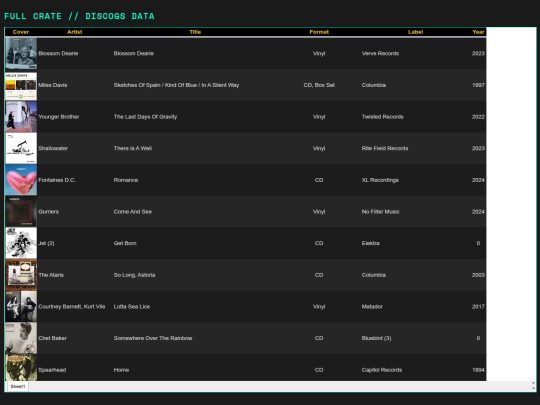Screen dimensions: 540x405
Task: Select the No Filter Music label cell
Action: (x=381, y=212)
